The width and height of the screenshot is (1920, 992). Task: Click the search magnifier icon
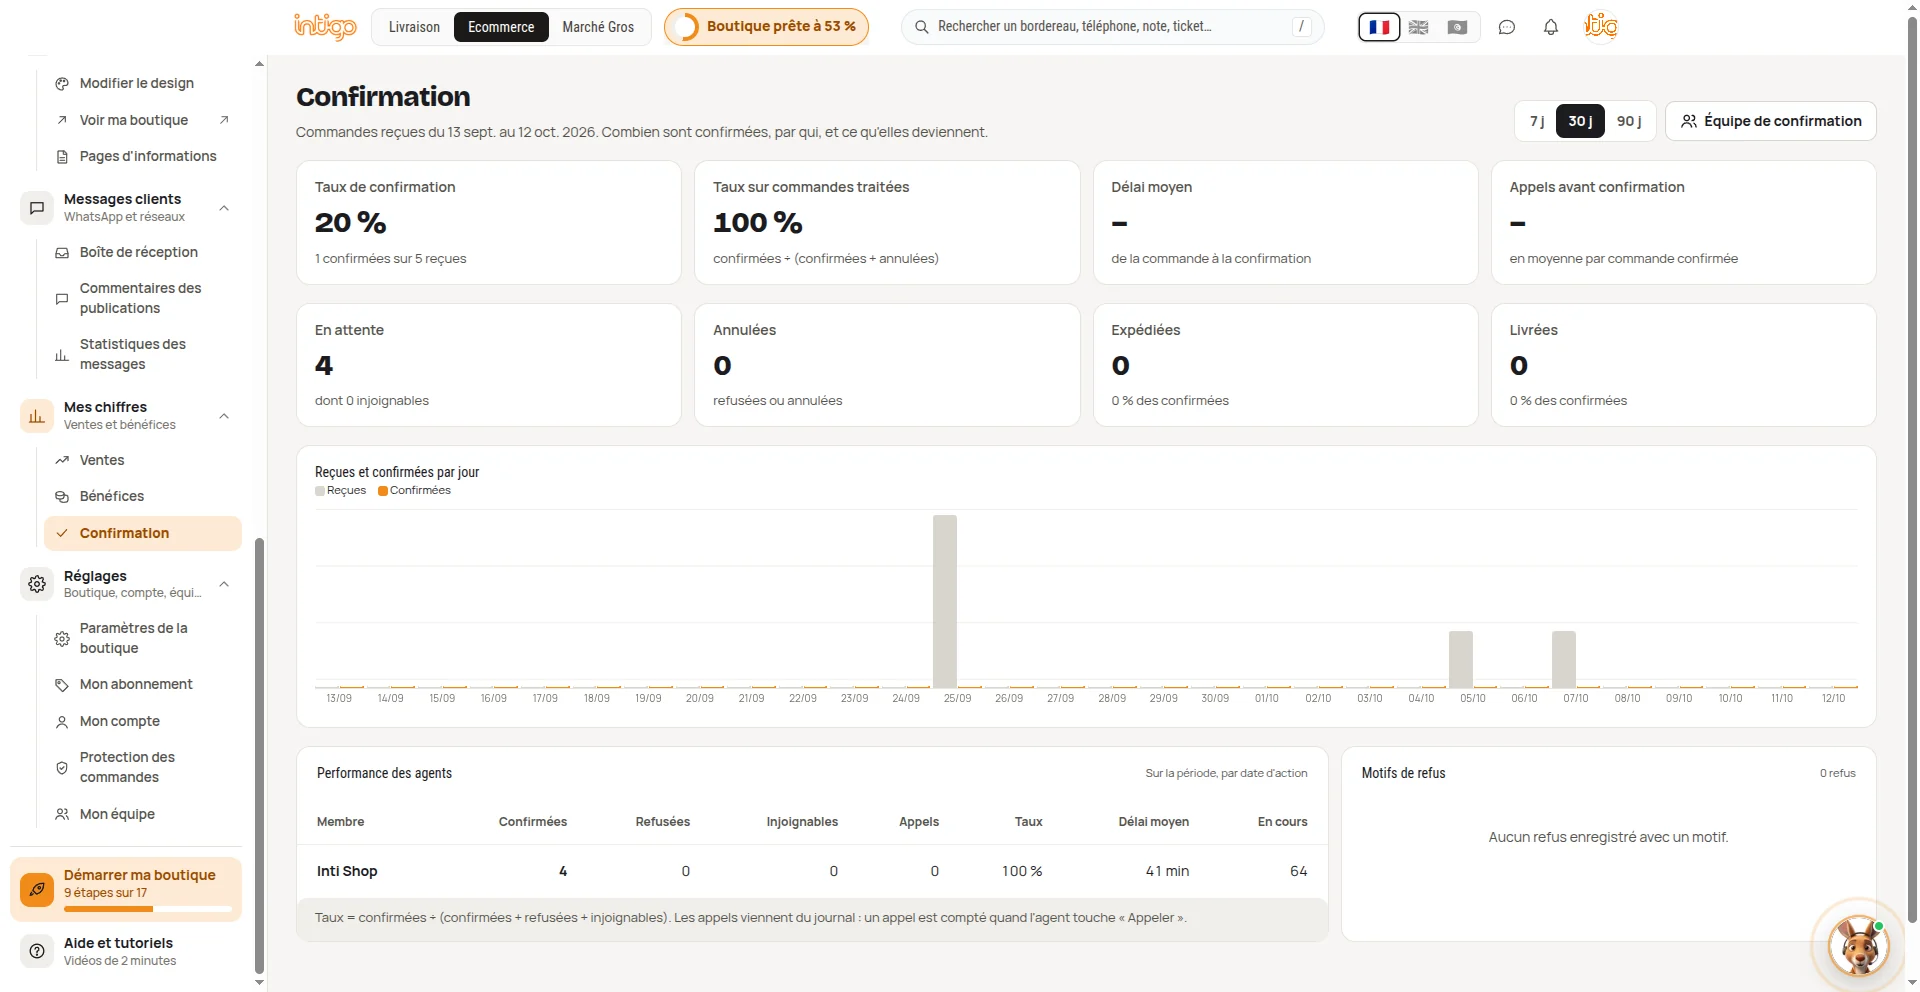922,27
